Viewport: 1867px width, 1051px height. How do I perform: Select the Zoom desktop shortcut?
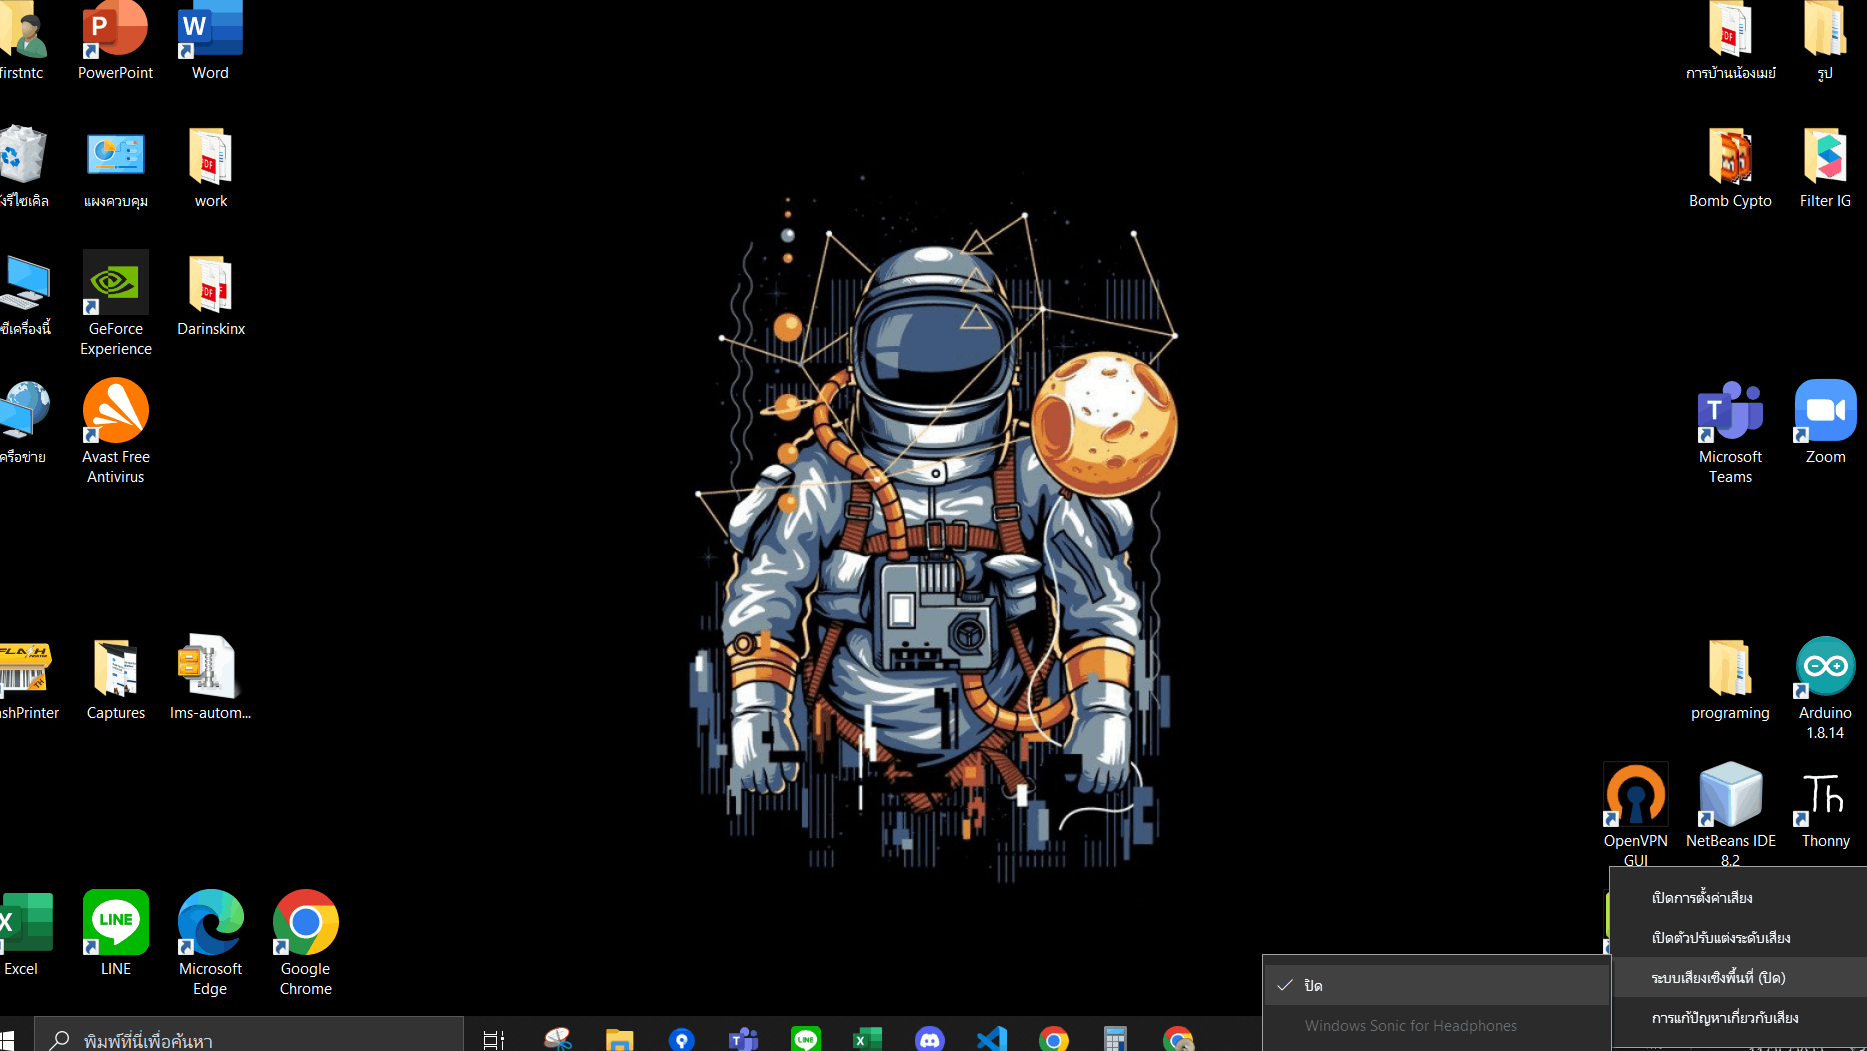pyautogui.click(x=1825, y=422)
